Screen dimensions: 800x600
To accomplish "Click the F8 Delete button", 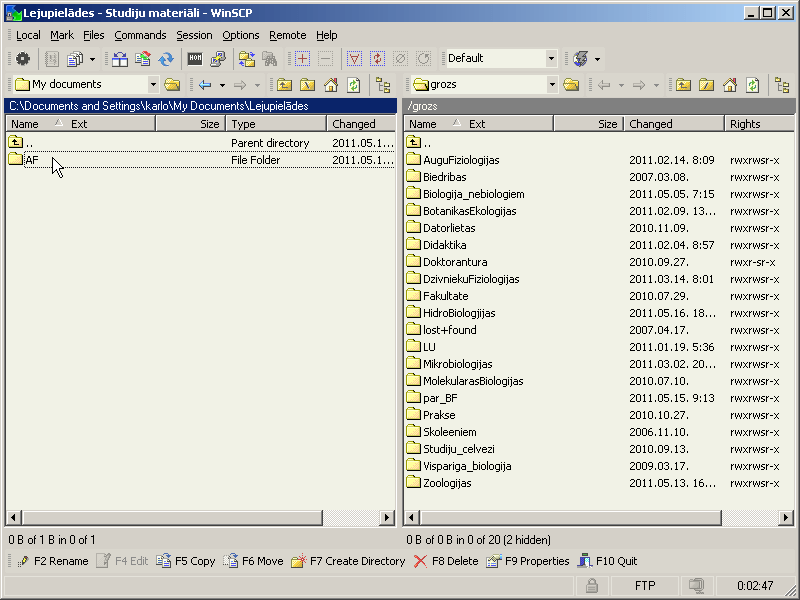I will tap(446, 561).
